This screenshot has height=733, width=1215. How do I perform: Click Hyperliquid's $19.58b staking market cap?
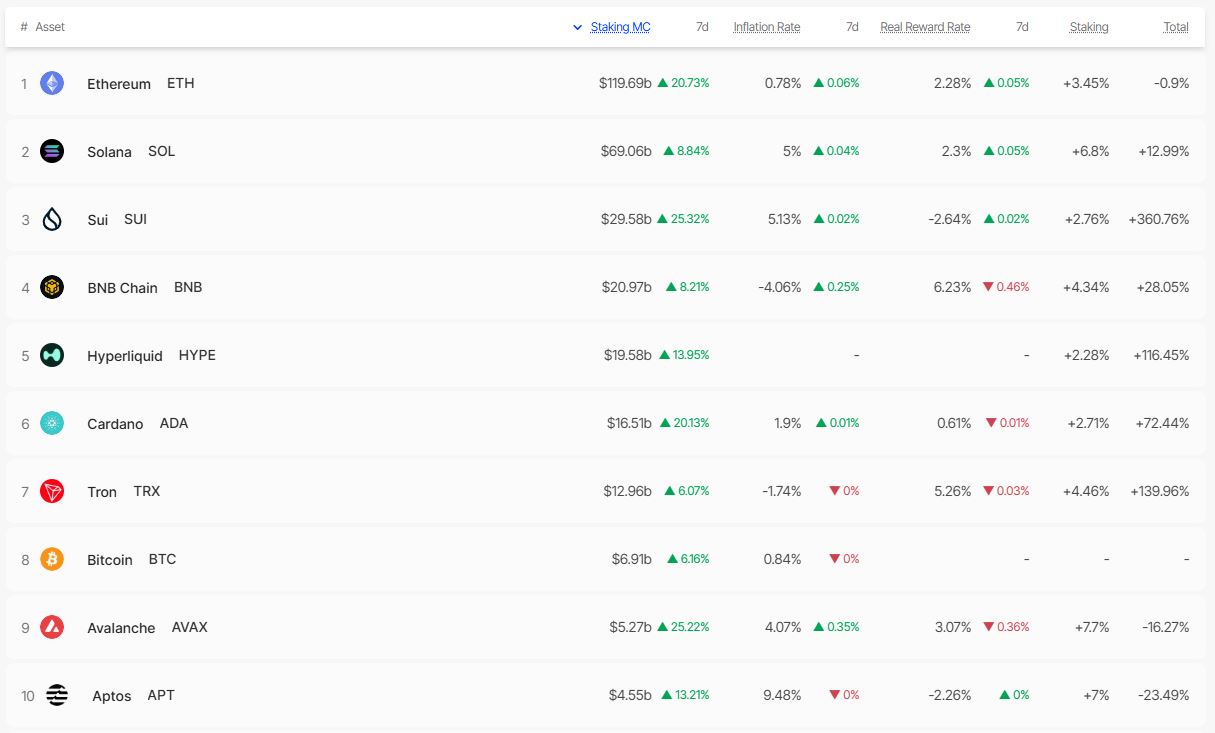(628, 355)
